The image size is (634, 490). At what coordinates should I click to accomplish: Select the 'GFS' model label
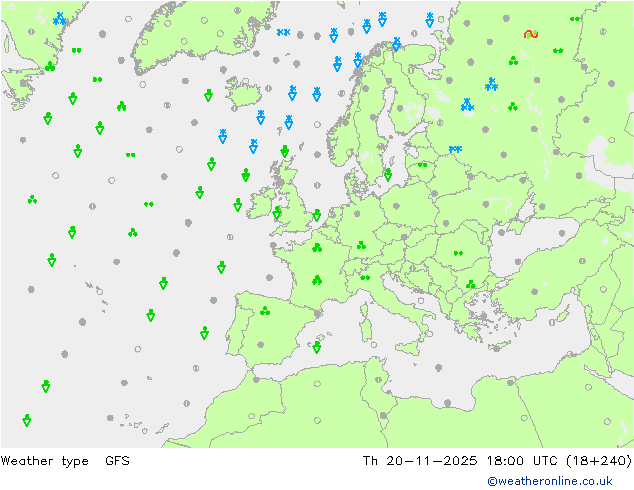[117, 460]
